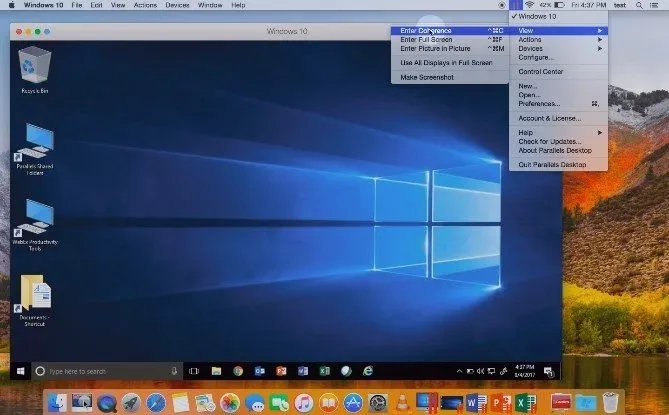Click Mac menu bar clock Fri 4:37 PM
669x415 pixels.
(x=589, y=5)
